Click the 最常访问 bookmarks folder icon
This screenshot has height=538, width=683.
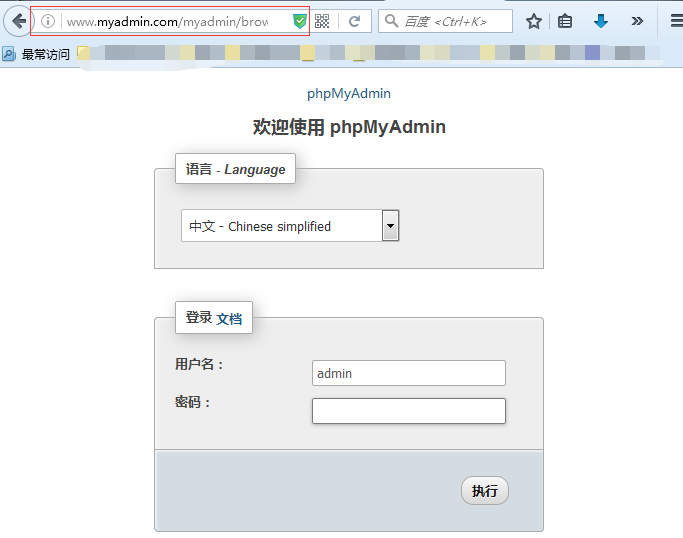click(x=8, y=54)
